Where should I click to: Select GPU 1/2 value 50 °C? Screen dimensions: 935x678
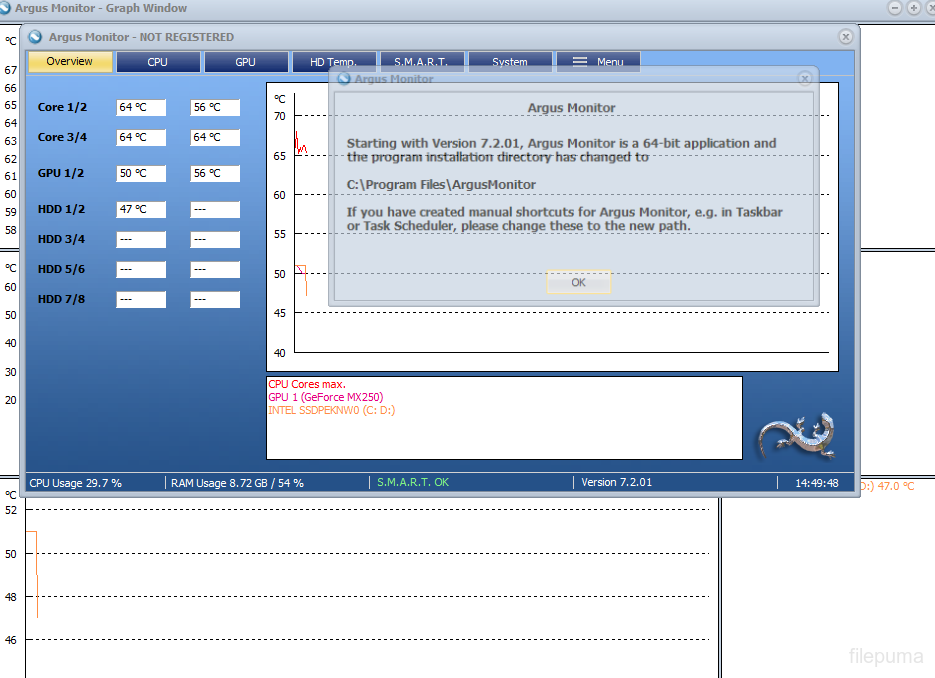pyautogui.click(x=141, y=174)
